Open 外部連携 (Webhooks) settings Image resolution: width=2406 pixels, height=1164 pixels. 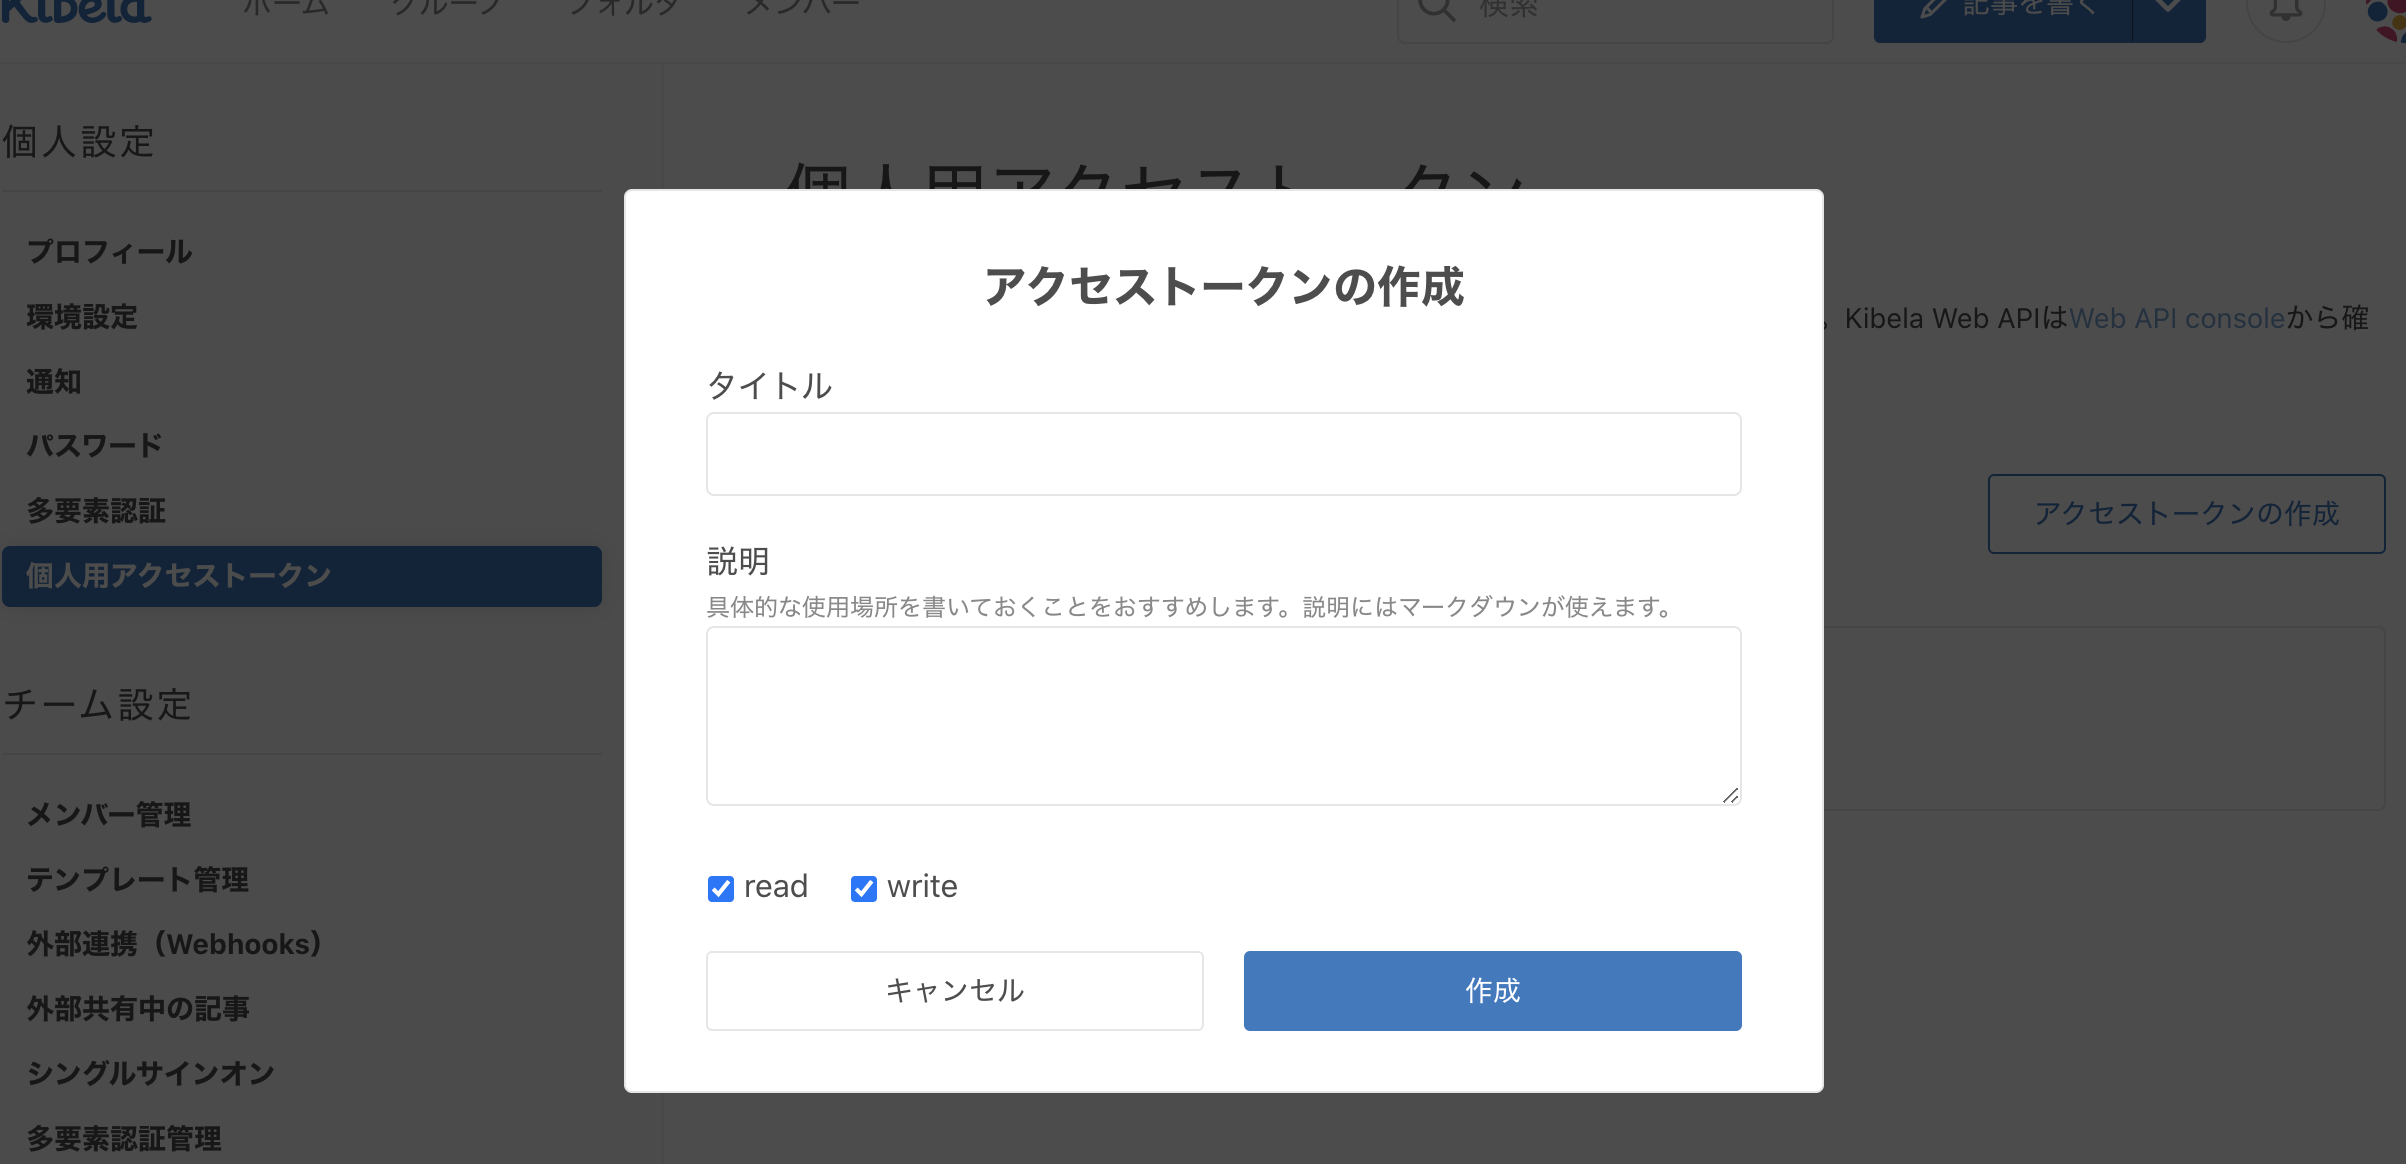[x=174, y=944]
